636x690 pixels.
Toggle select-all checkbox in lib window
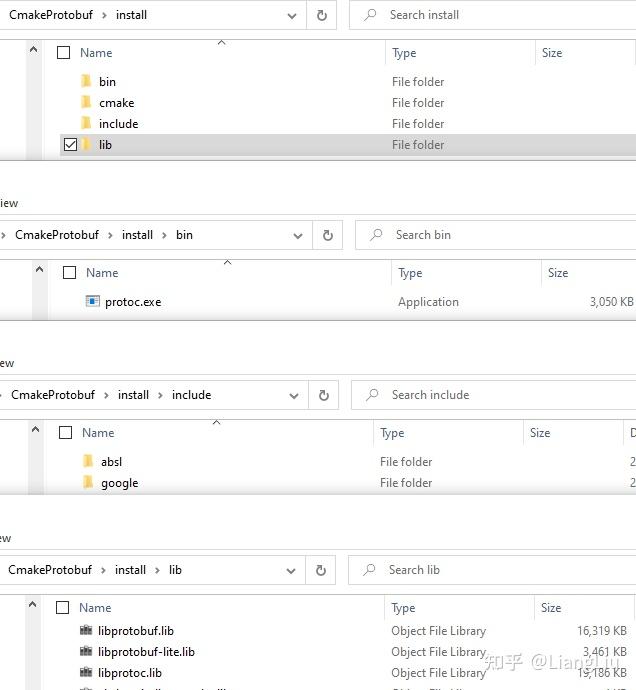(63, 608)
